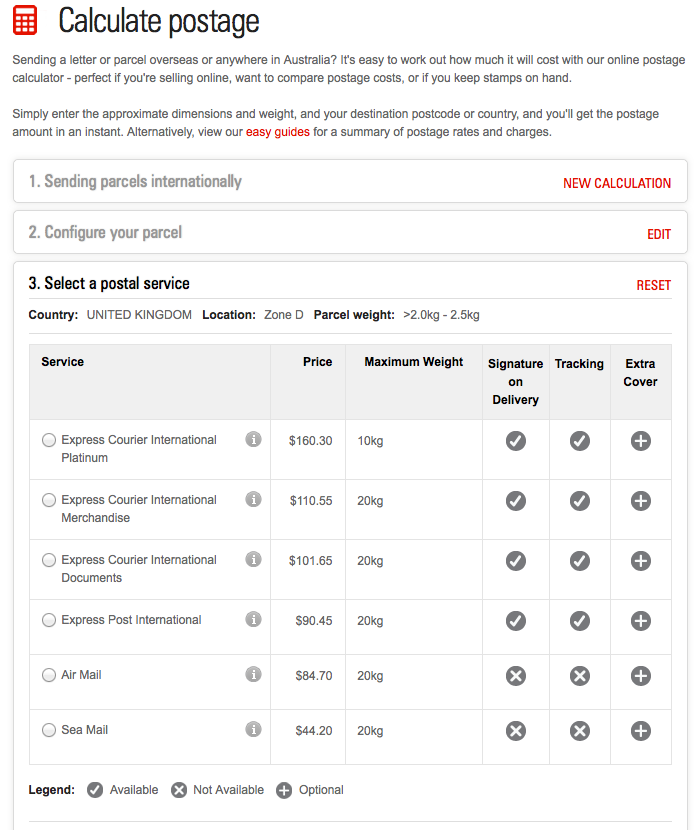Click the red calculator icon
695x830 pixels.
(x=25, y=21)
